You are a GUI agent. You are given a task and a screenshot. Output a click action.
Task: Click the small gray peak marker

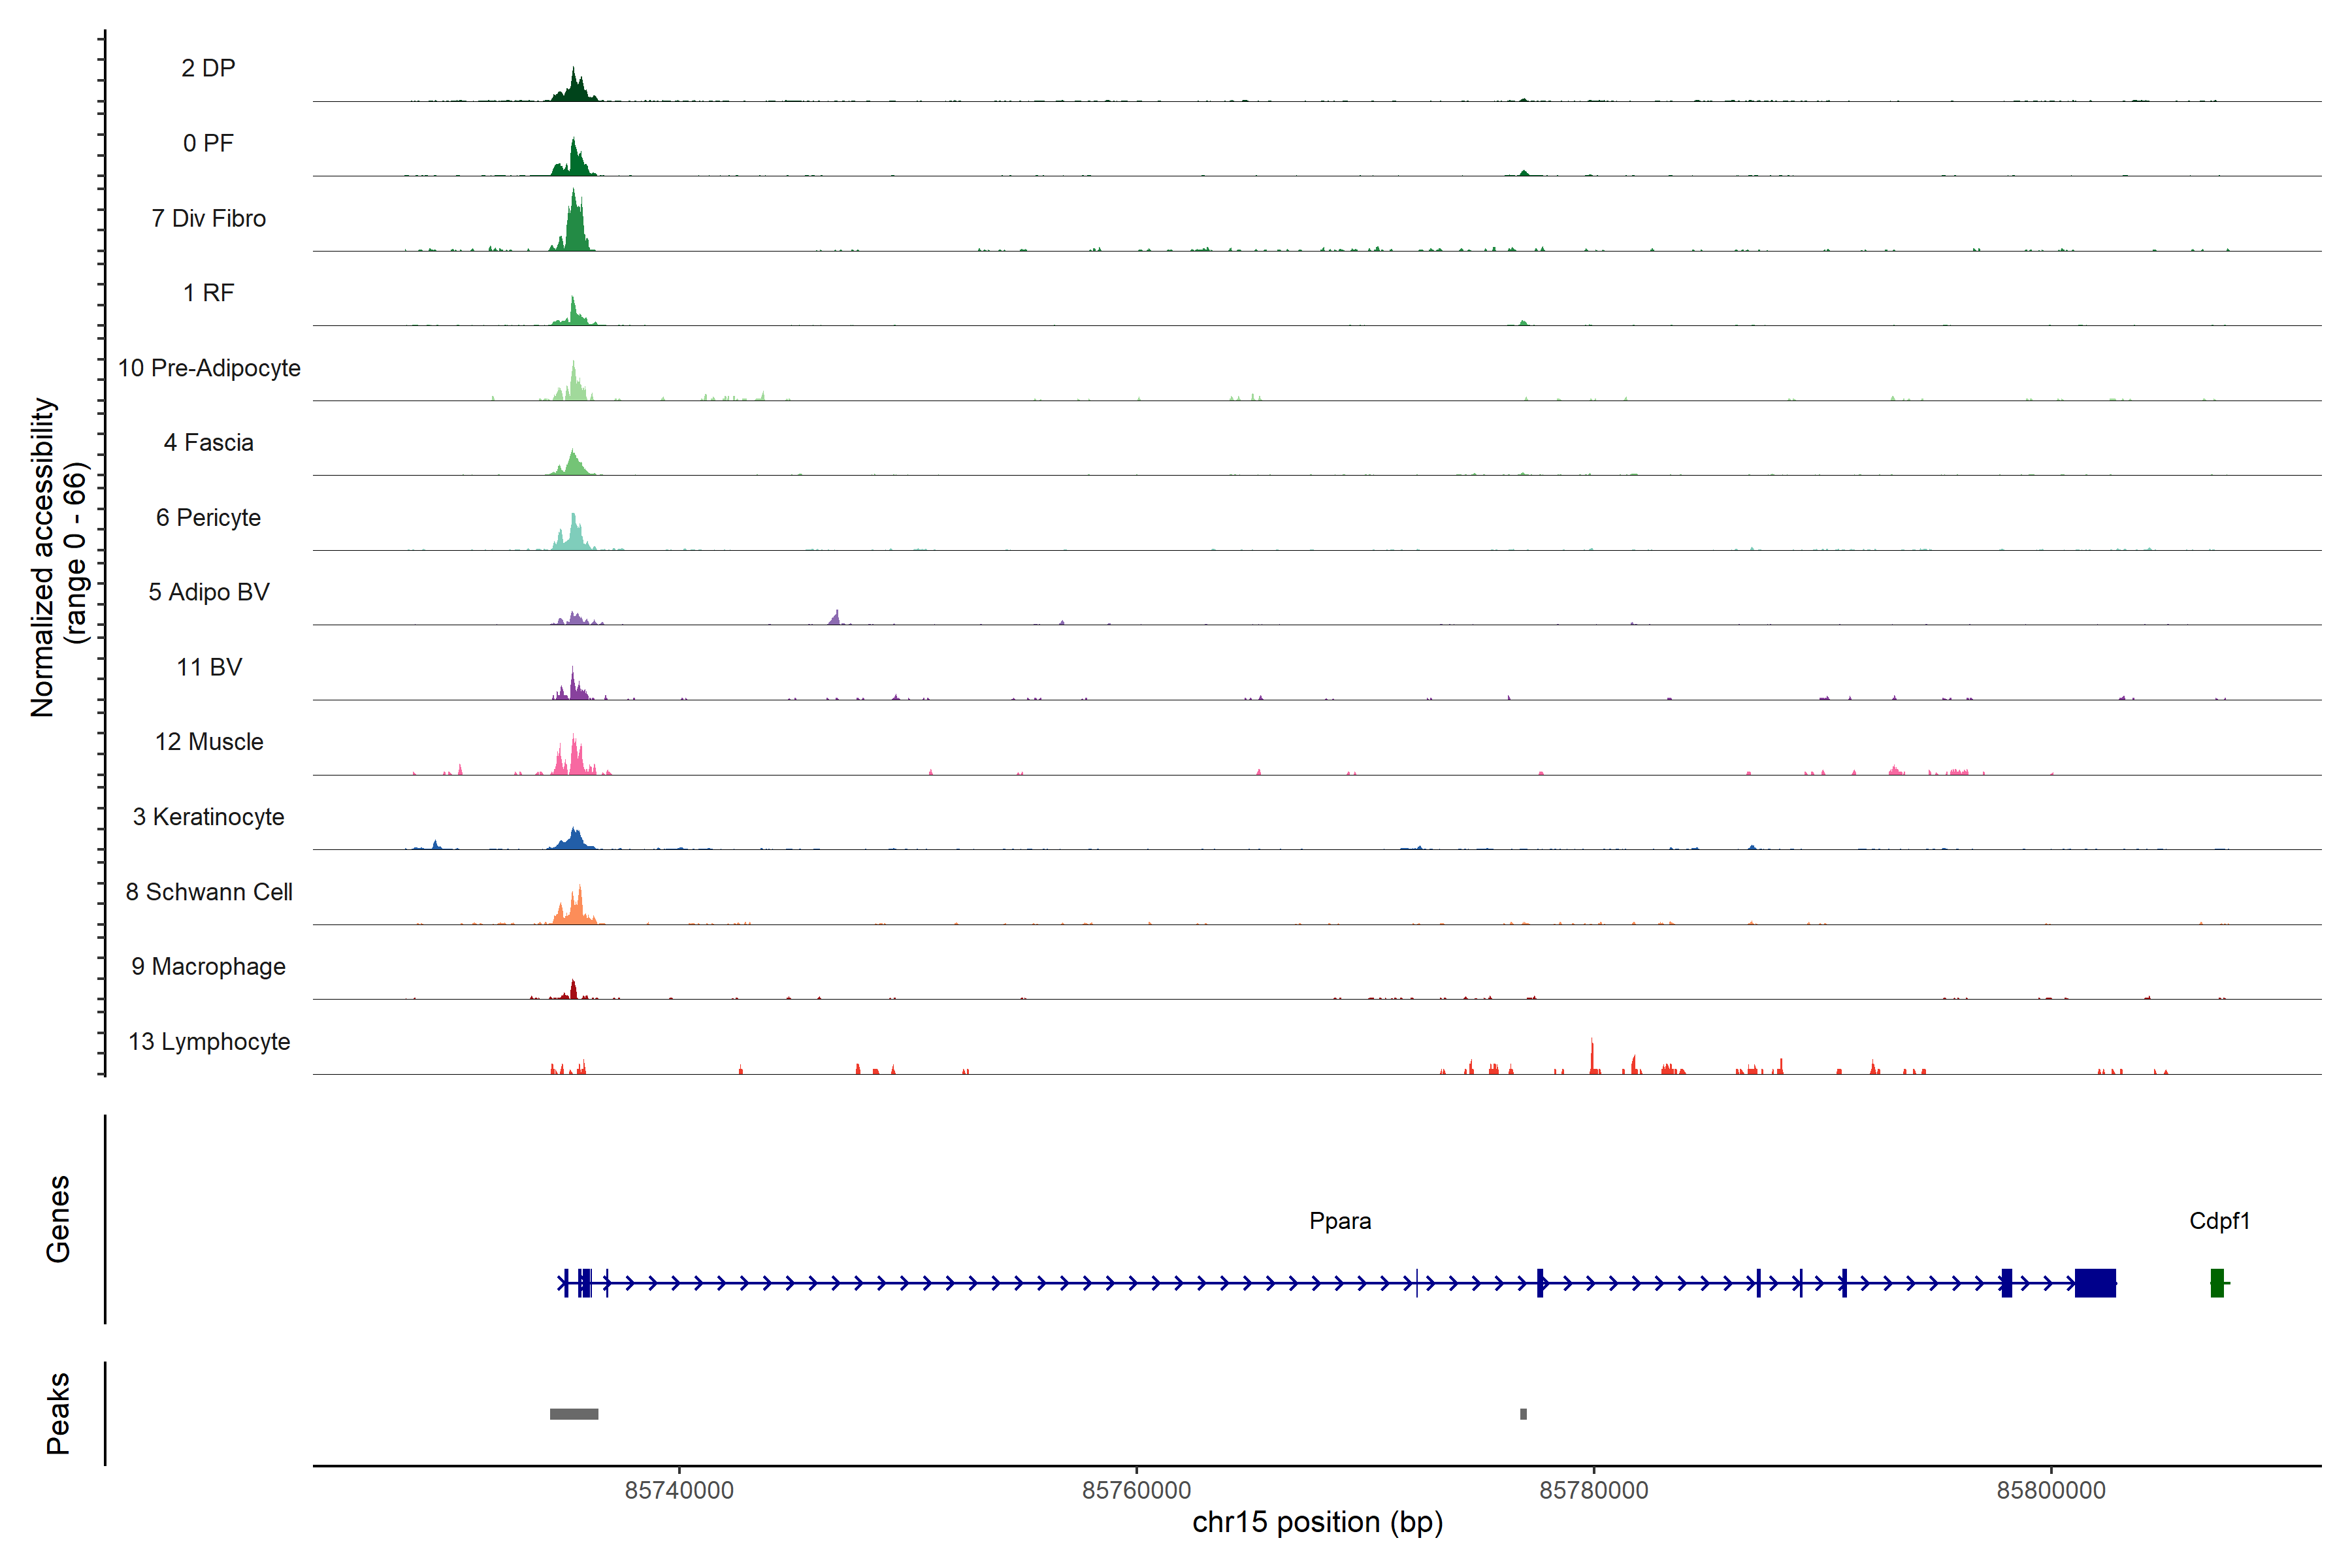(x=1523, y=1414)
